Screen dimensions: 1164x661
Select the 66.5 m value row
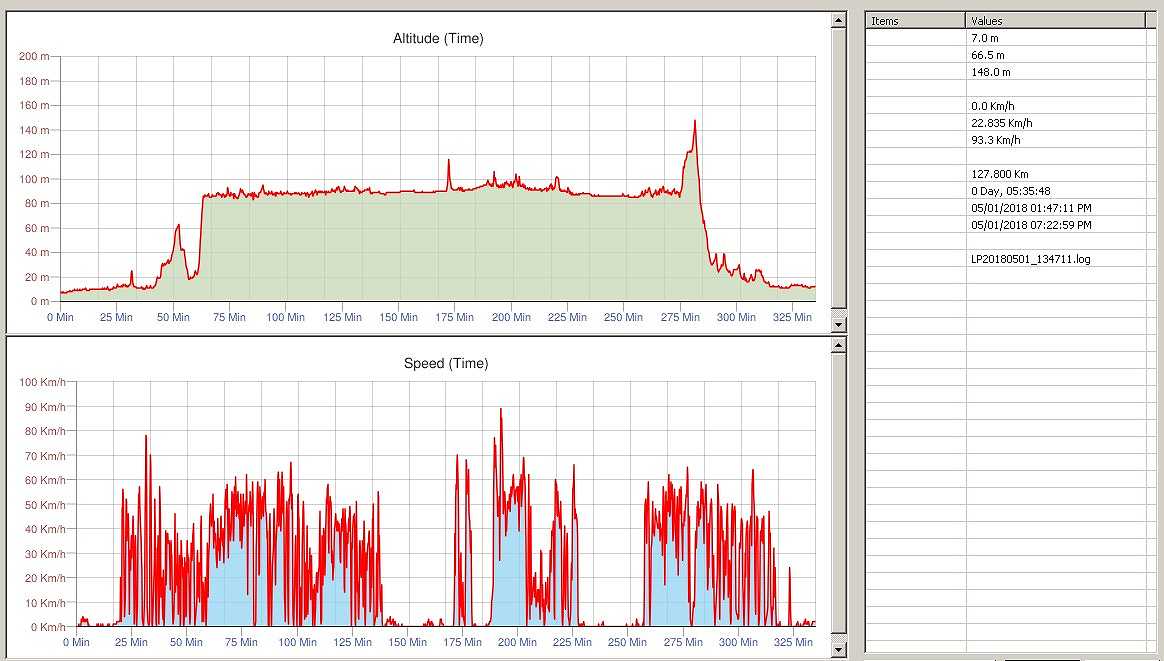(x=988, y=55)
